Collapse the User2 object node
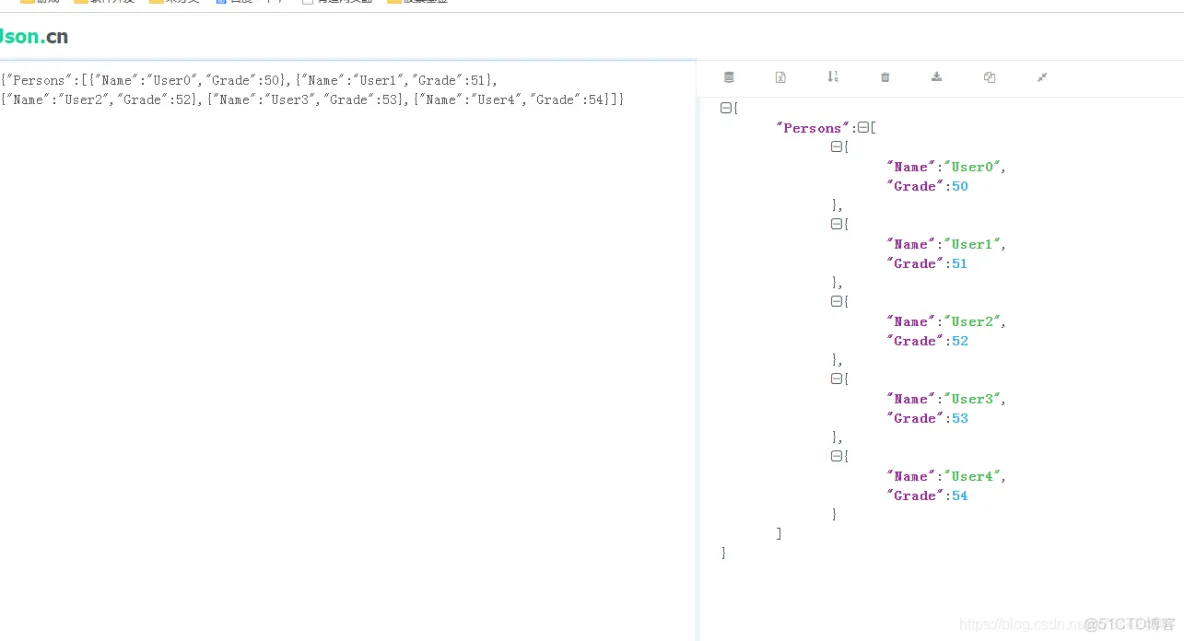This screenshot has width=1184, height=641. (836, 301)
